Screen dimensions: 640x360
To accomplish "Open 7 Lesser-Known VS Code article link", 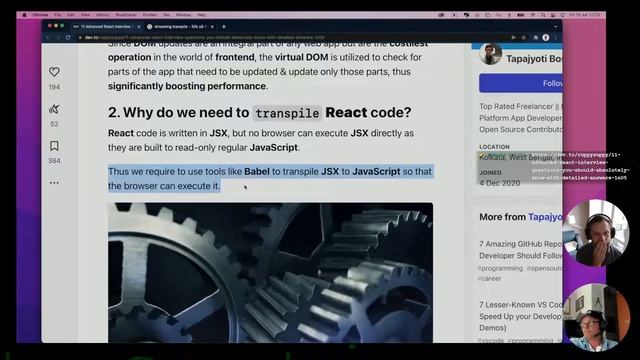I will 521,316.
